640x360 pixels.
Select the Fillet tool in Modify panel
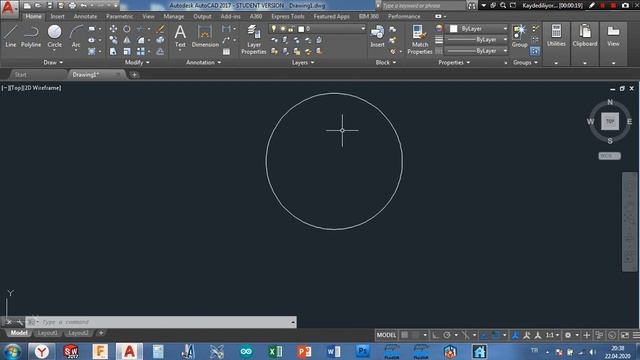141,40
